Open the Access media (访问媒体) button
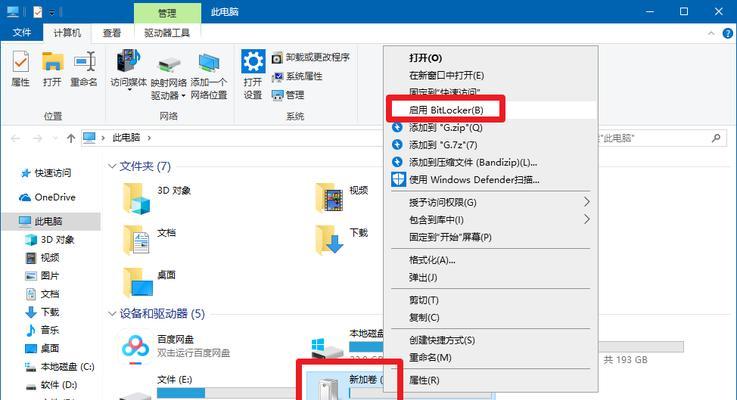The image size is (737, 400). click(x=129, y=70)
